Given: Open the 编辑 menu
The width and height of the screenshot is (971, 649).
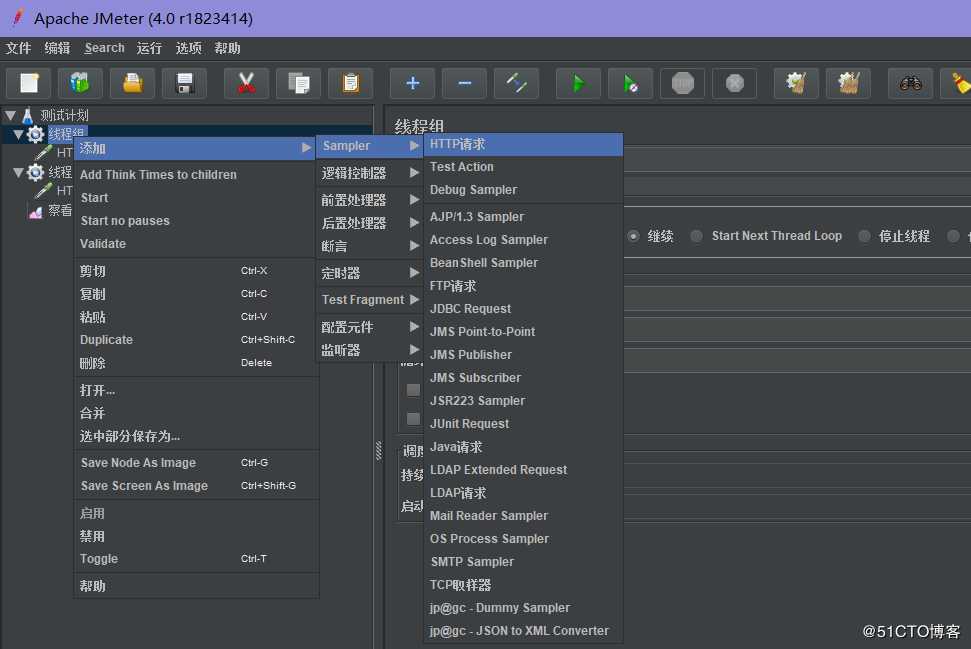Looking at the screenshot, I should tap(57, 48).
